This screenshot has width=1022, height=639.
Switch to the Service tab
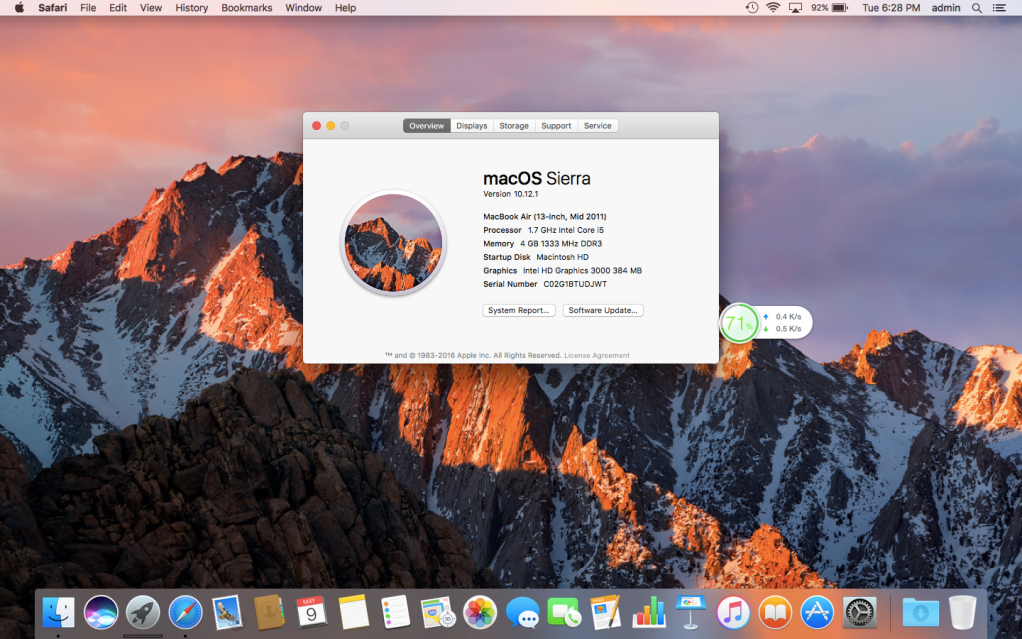(598, 126)
